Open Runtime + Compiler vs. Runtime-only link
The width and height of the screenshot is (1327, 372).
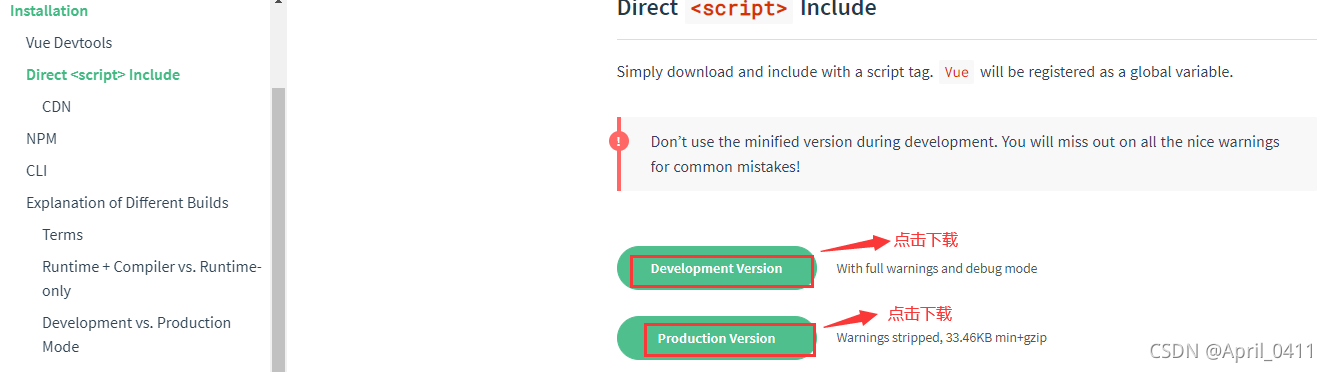coord(151,279)
